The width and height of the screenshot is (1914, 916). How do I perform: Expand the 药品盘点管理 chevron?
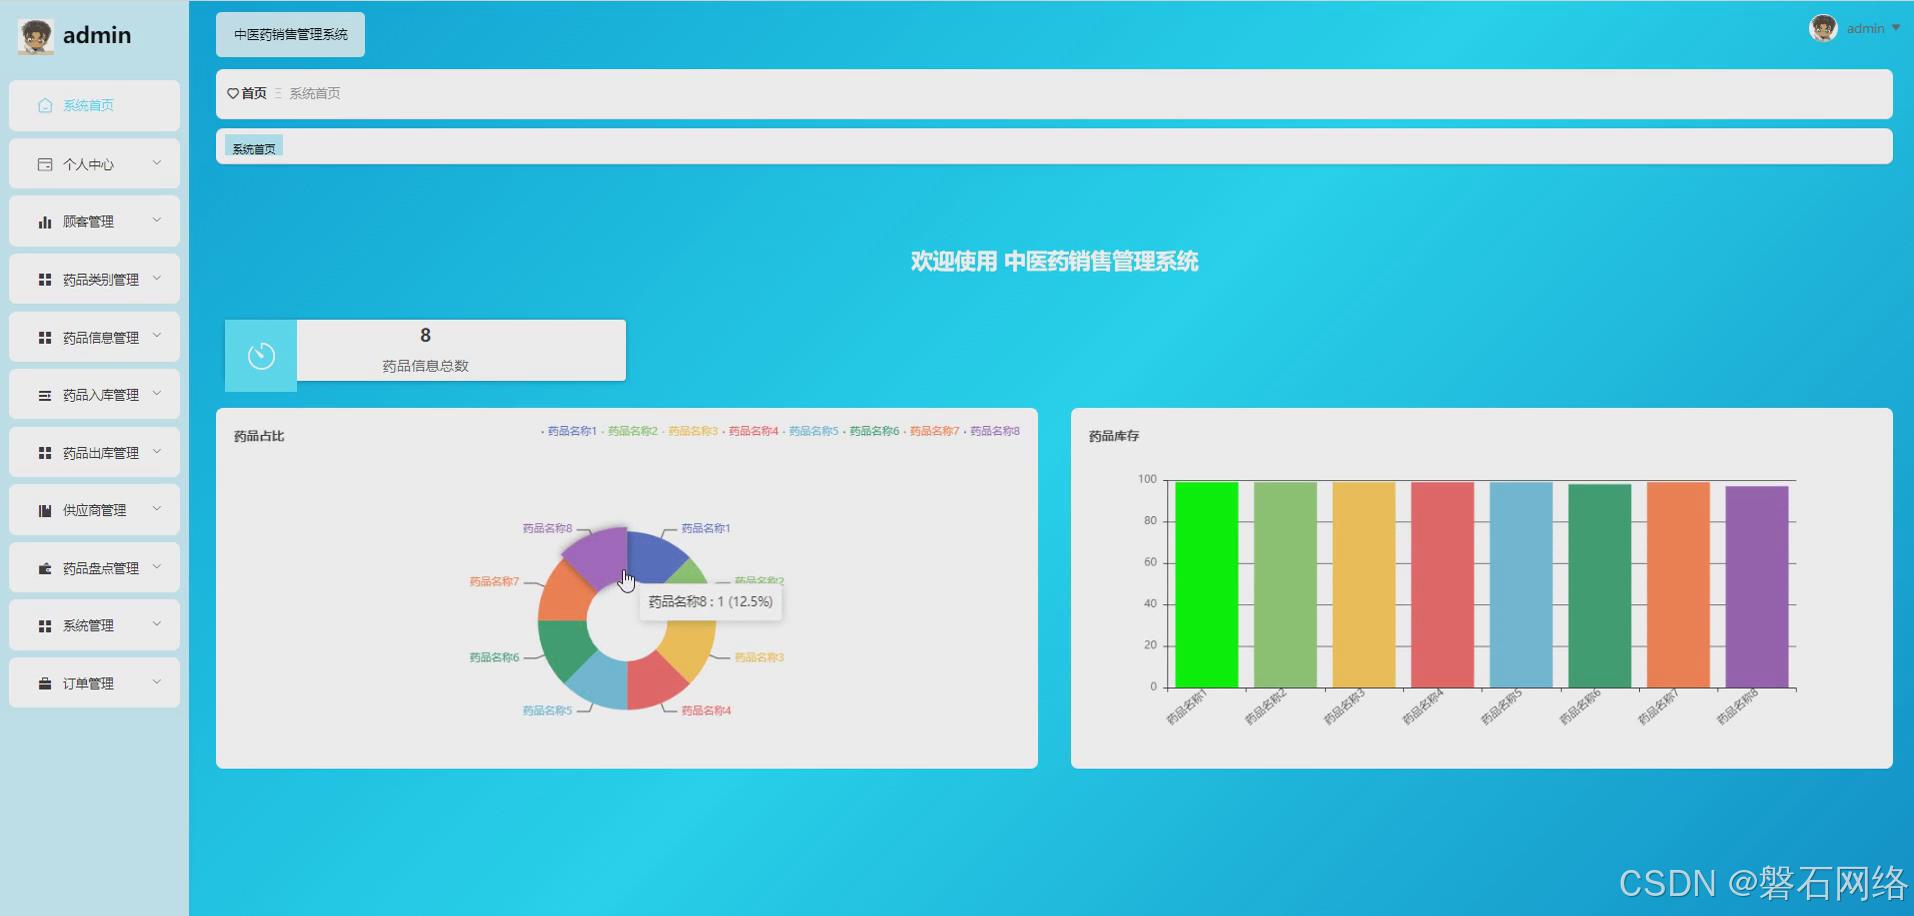tap(157, 567)
